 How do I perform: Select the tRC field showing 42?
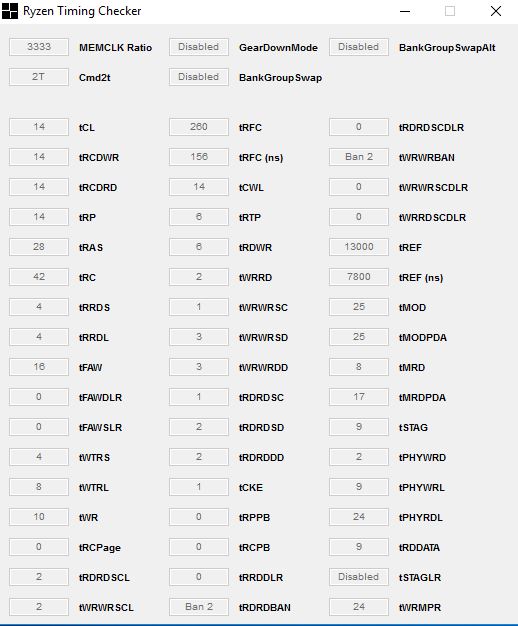(x=39, y=277)
